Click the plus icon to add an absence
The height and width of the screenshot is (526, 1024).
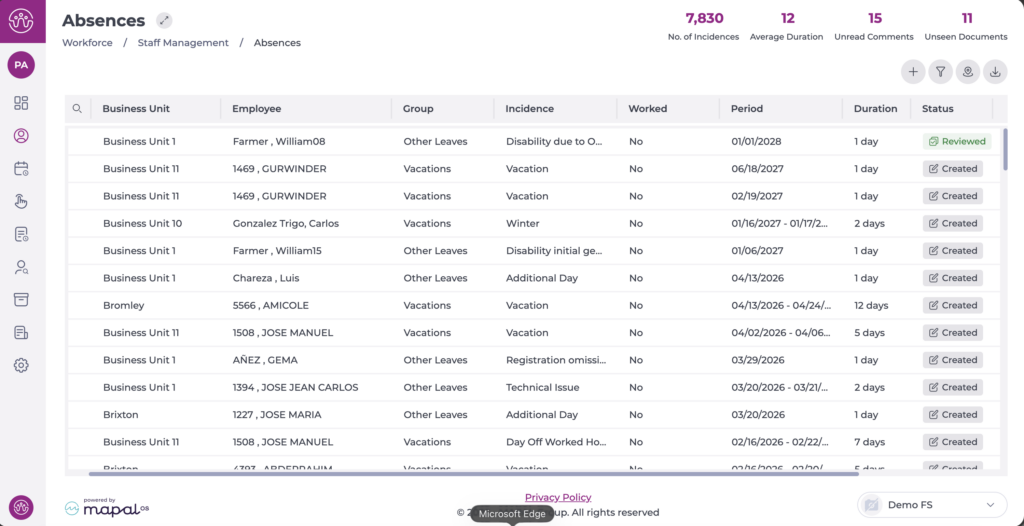(x=912, y=71)
